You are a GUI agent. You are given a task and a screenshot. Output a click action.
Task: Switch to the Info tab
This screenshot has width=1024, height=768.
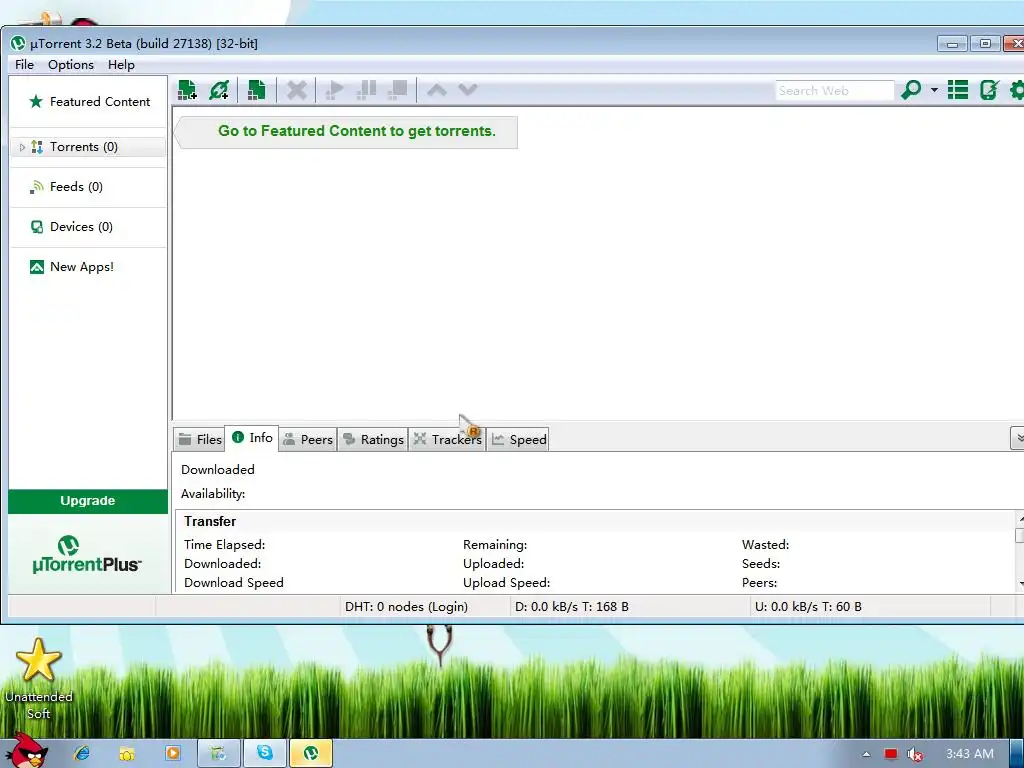252,438
